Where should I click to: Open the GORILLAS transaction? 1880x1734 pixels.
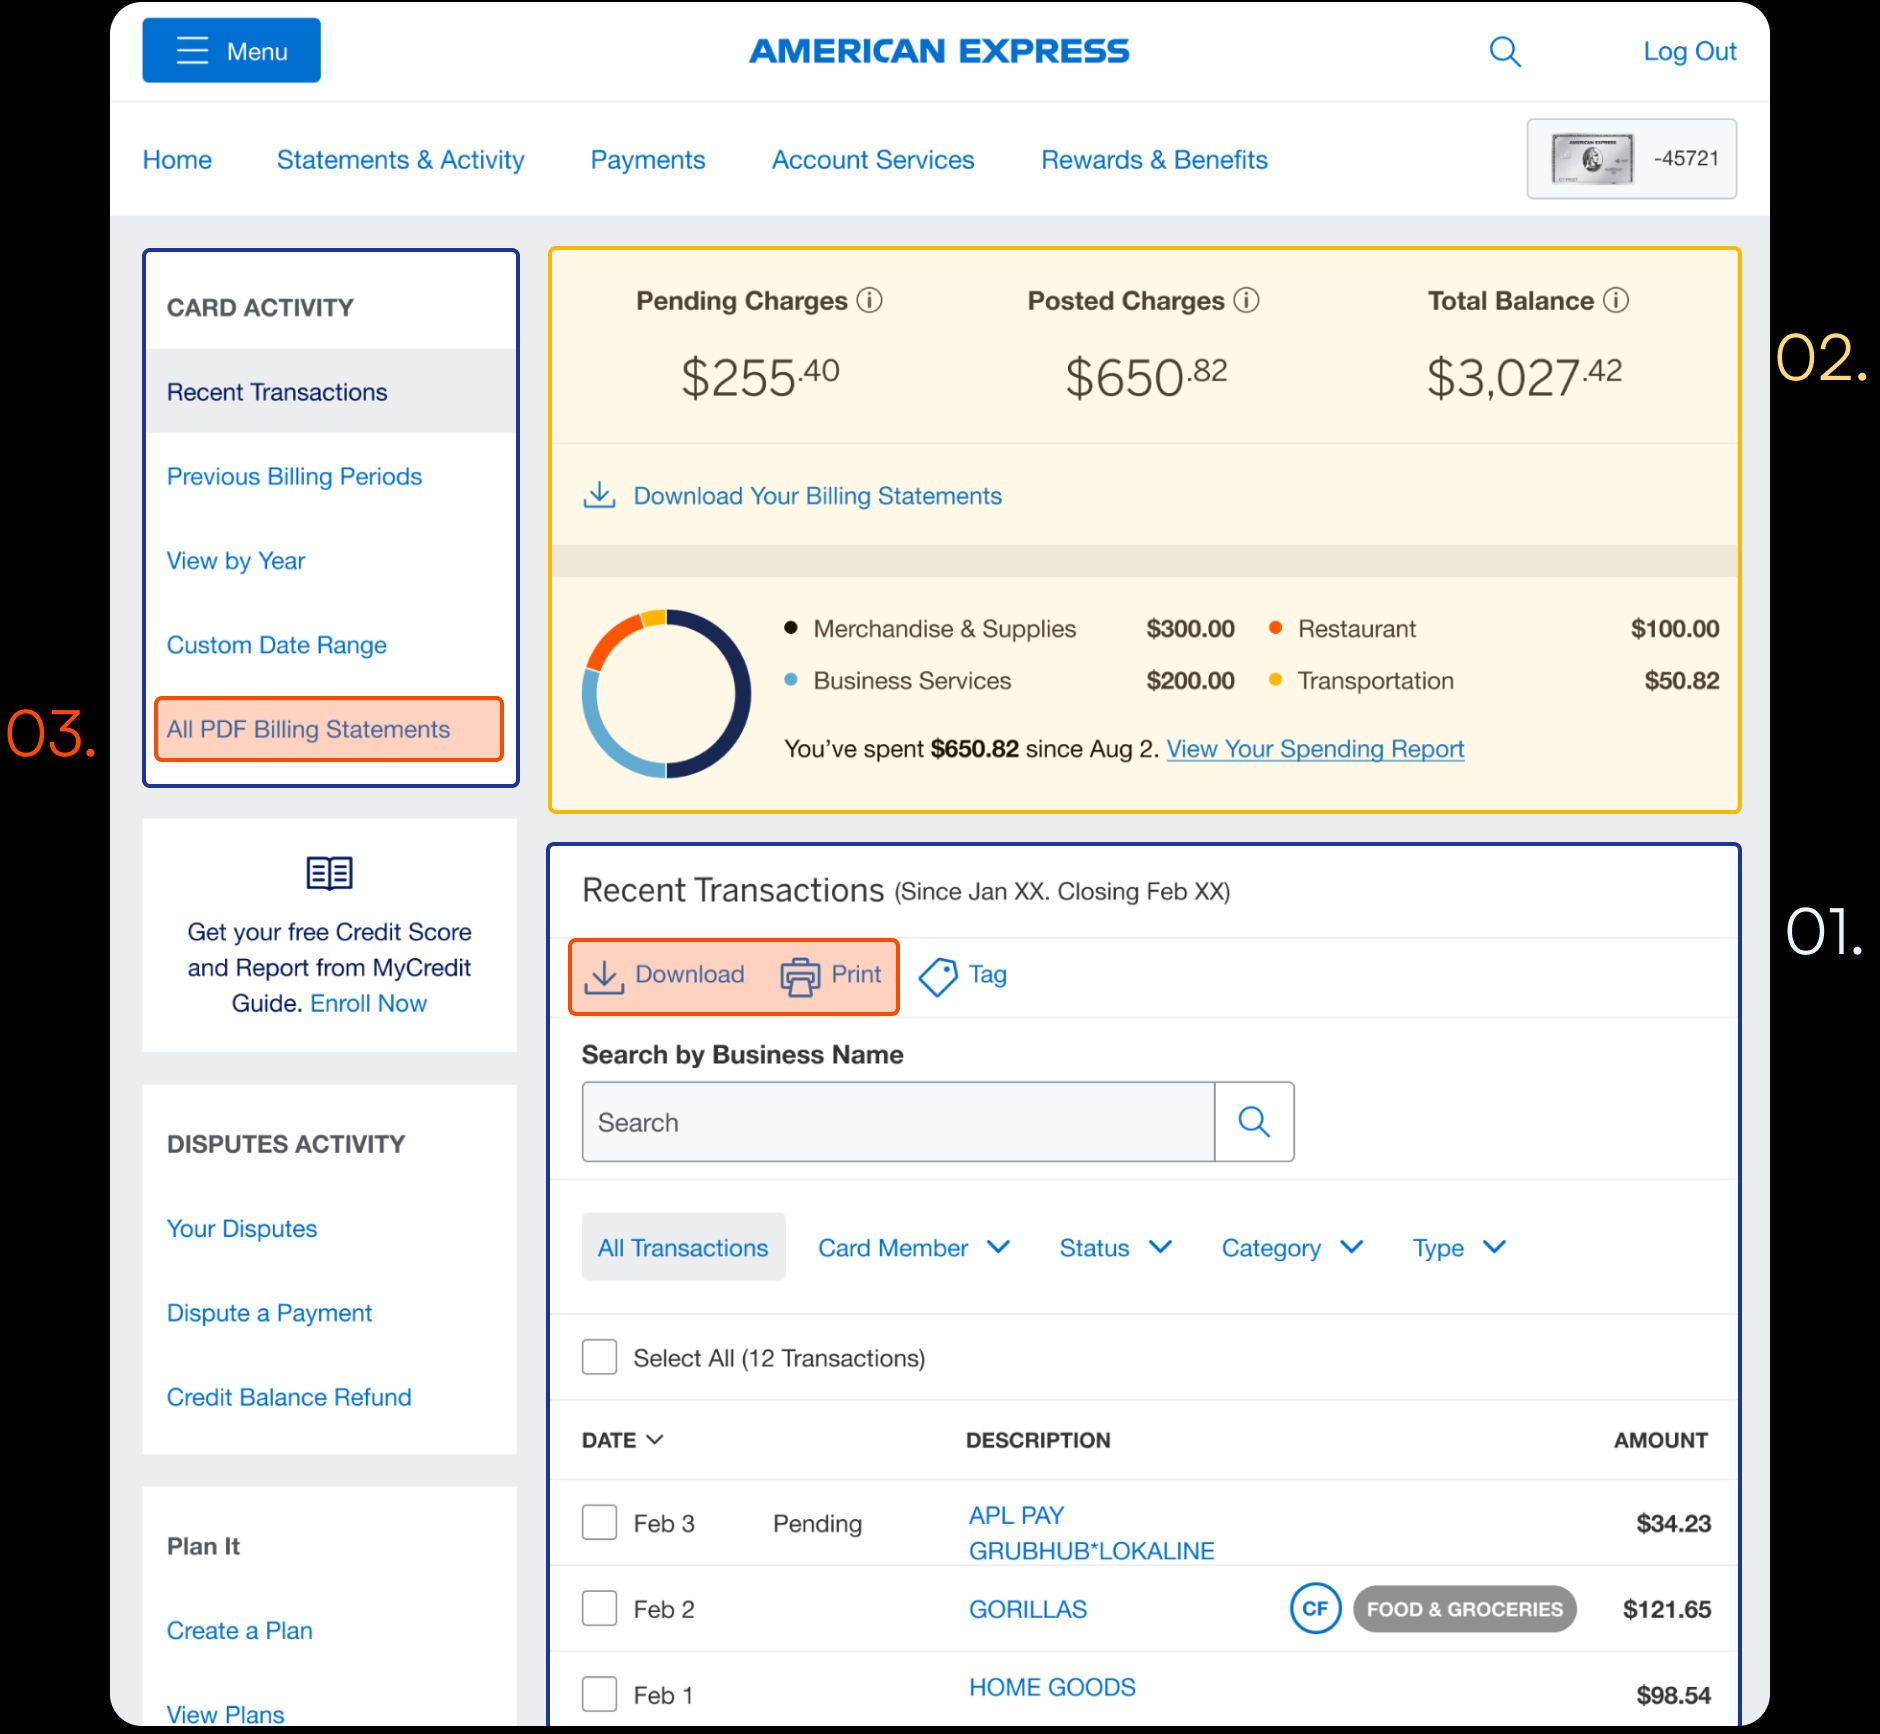click(1028, 1609)
